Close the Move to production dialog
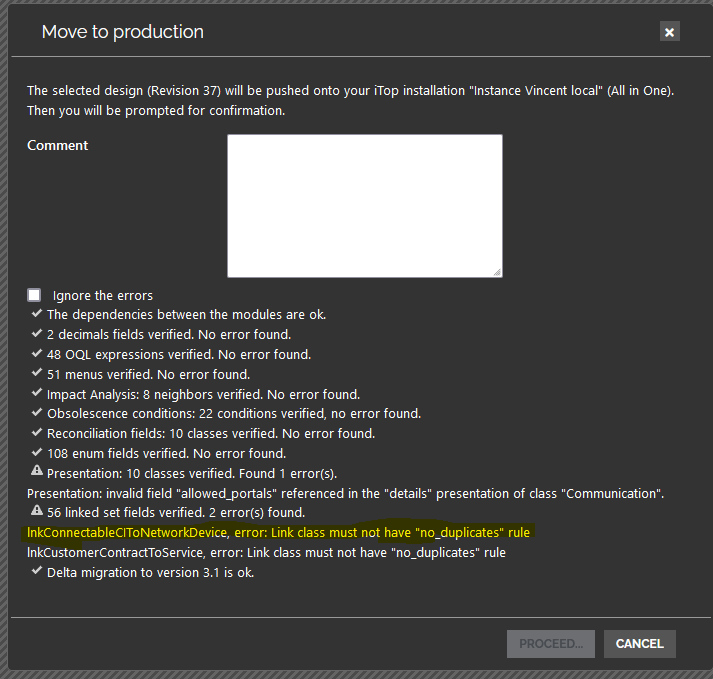713x679 pixels. click(669, 32)
